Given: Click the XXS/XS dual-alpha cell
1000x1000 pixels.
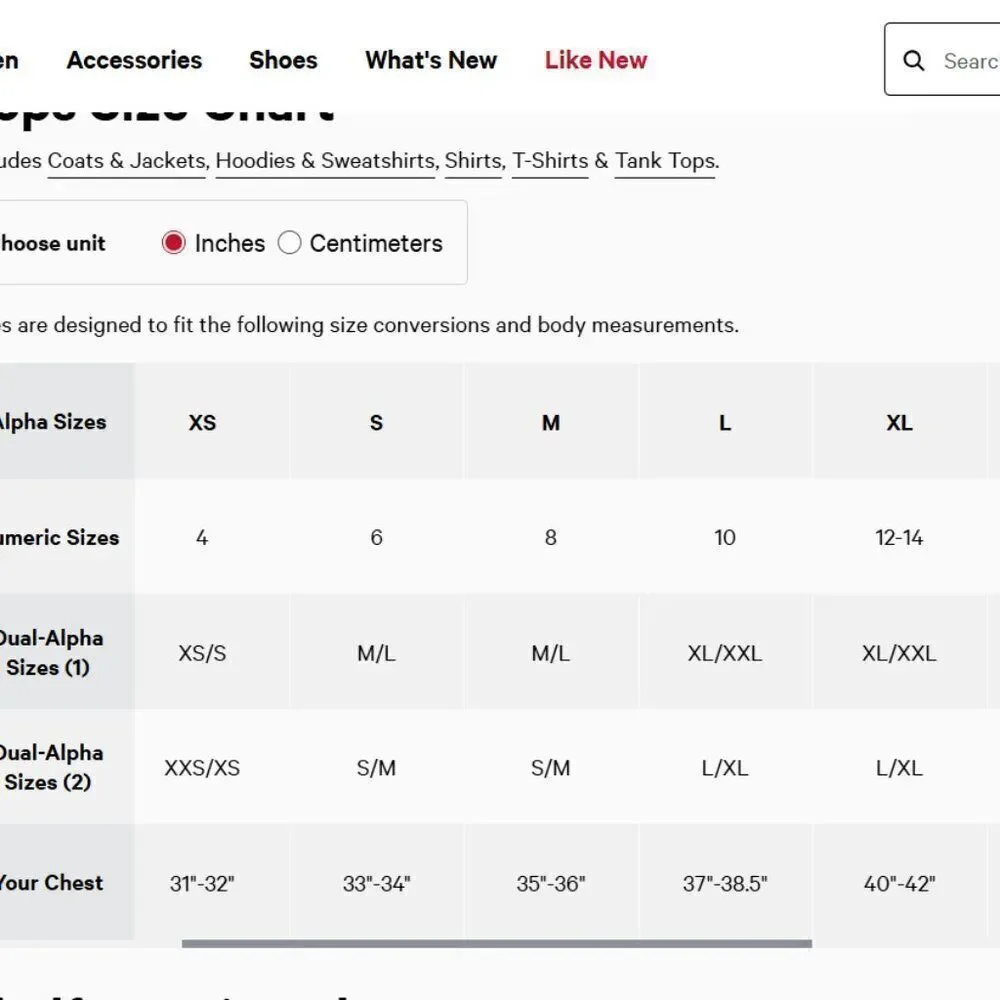Looking at the screenshot, I should coord(202,768).
